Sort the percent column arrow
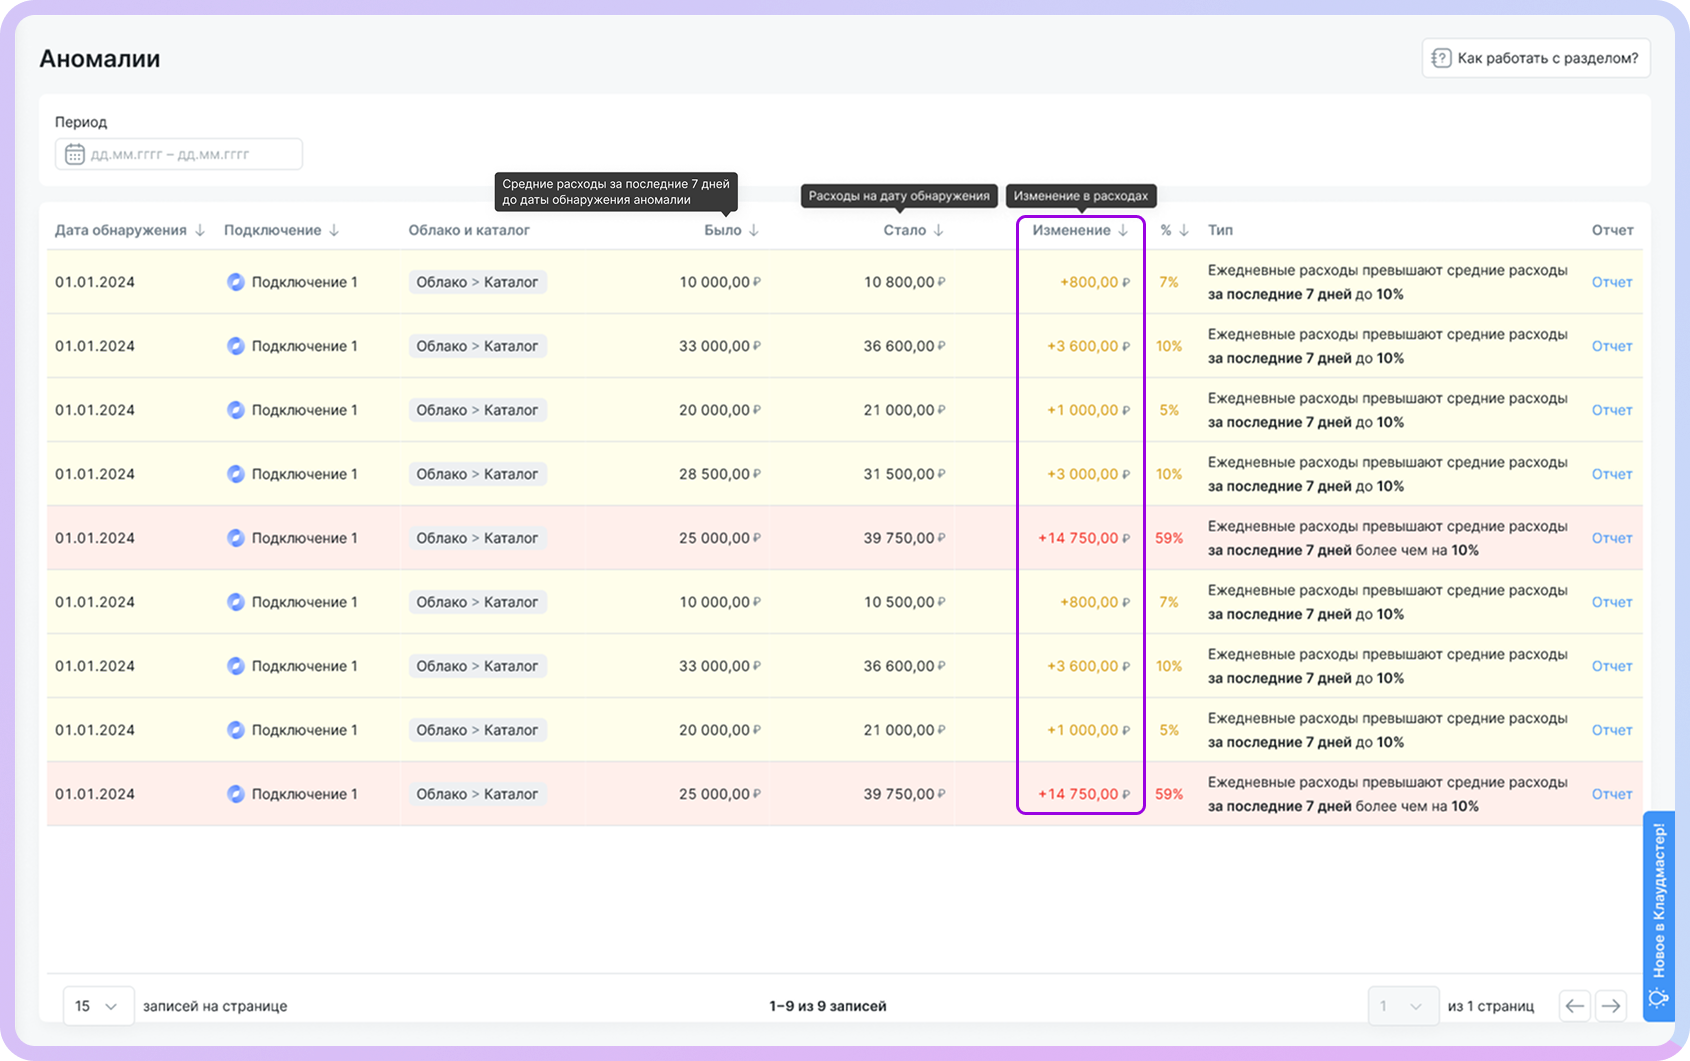 coord(1184,230)
